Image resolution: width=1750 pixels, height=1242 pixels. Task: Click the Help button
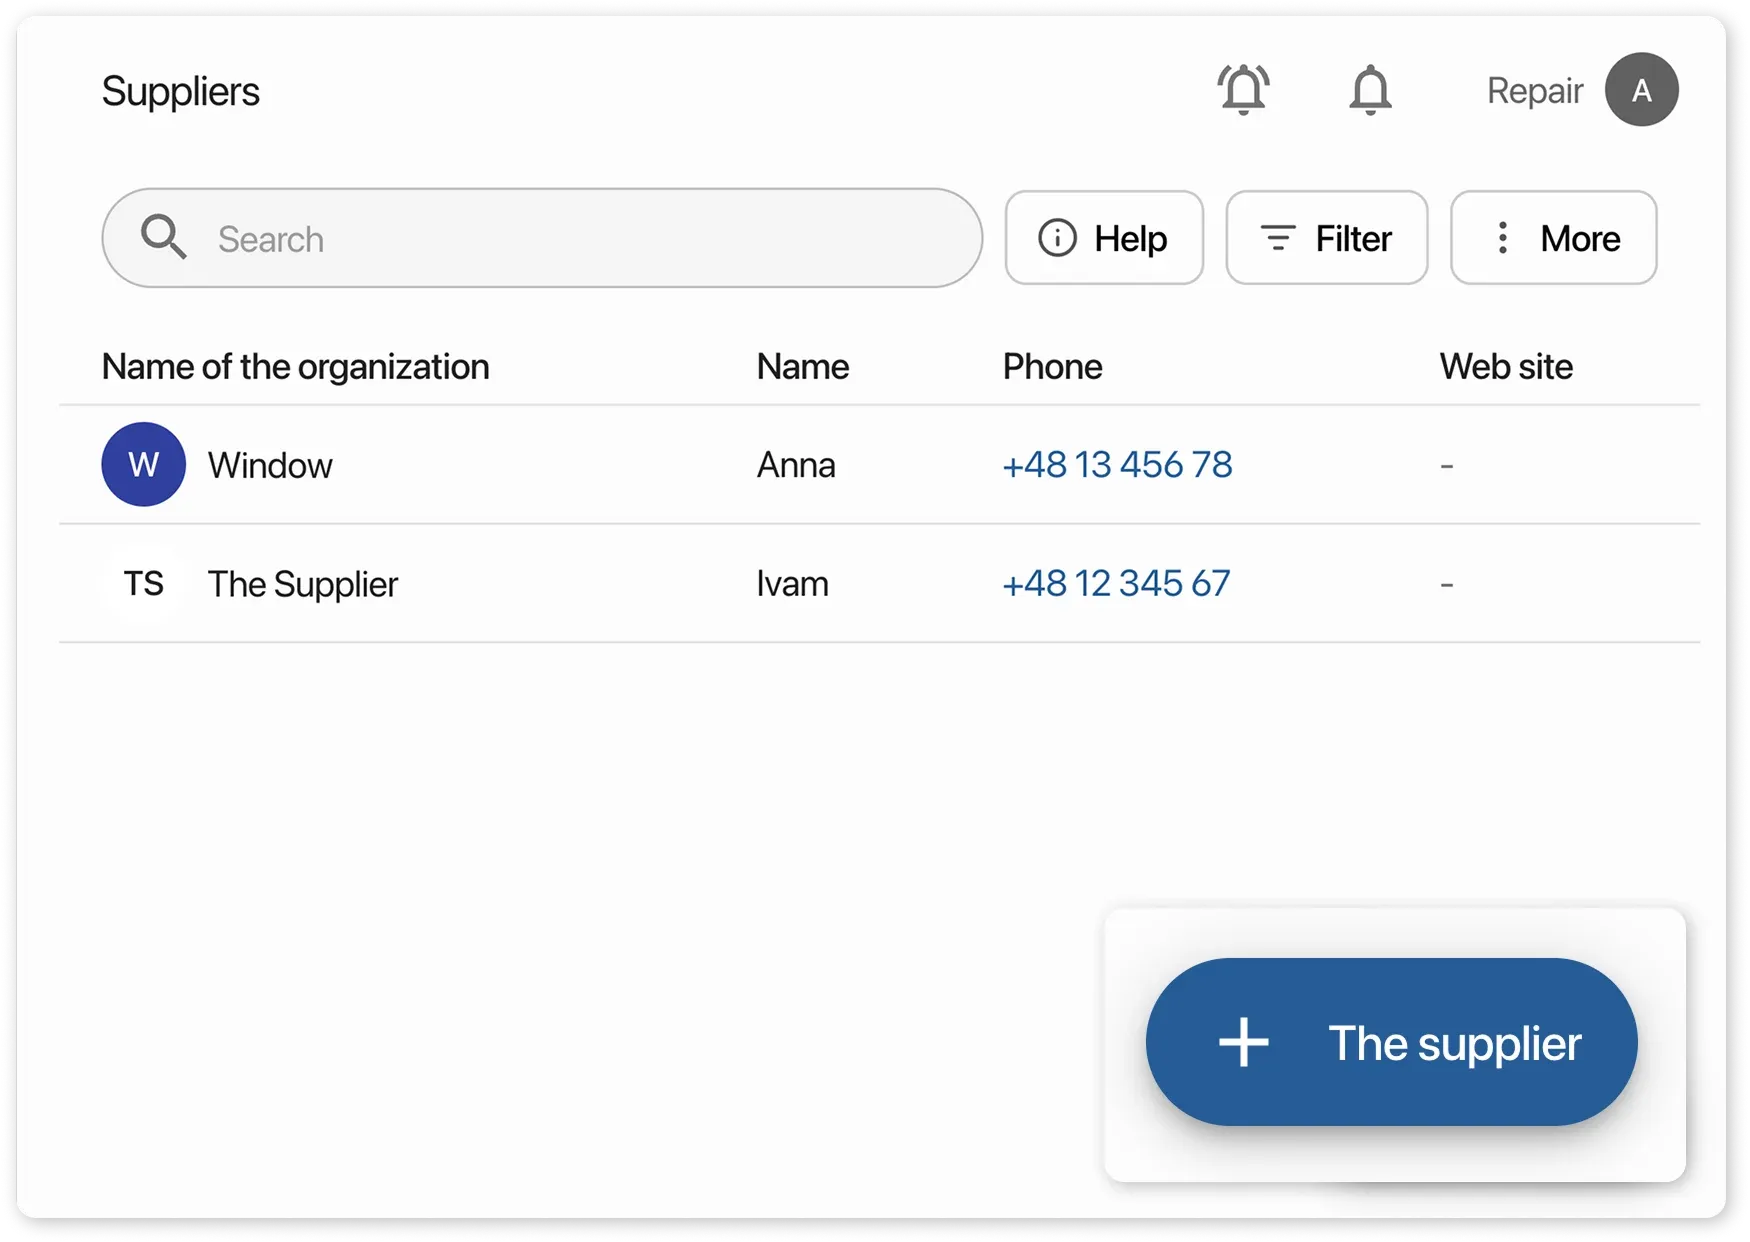pyautogui.click(x=1104, y=238)
